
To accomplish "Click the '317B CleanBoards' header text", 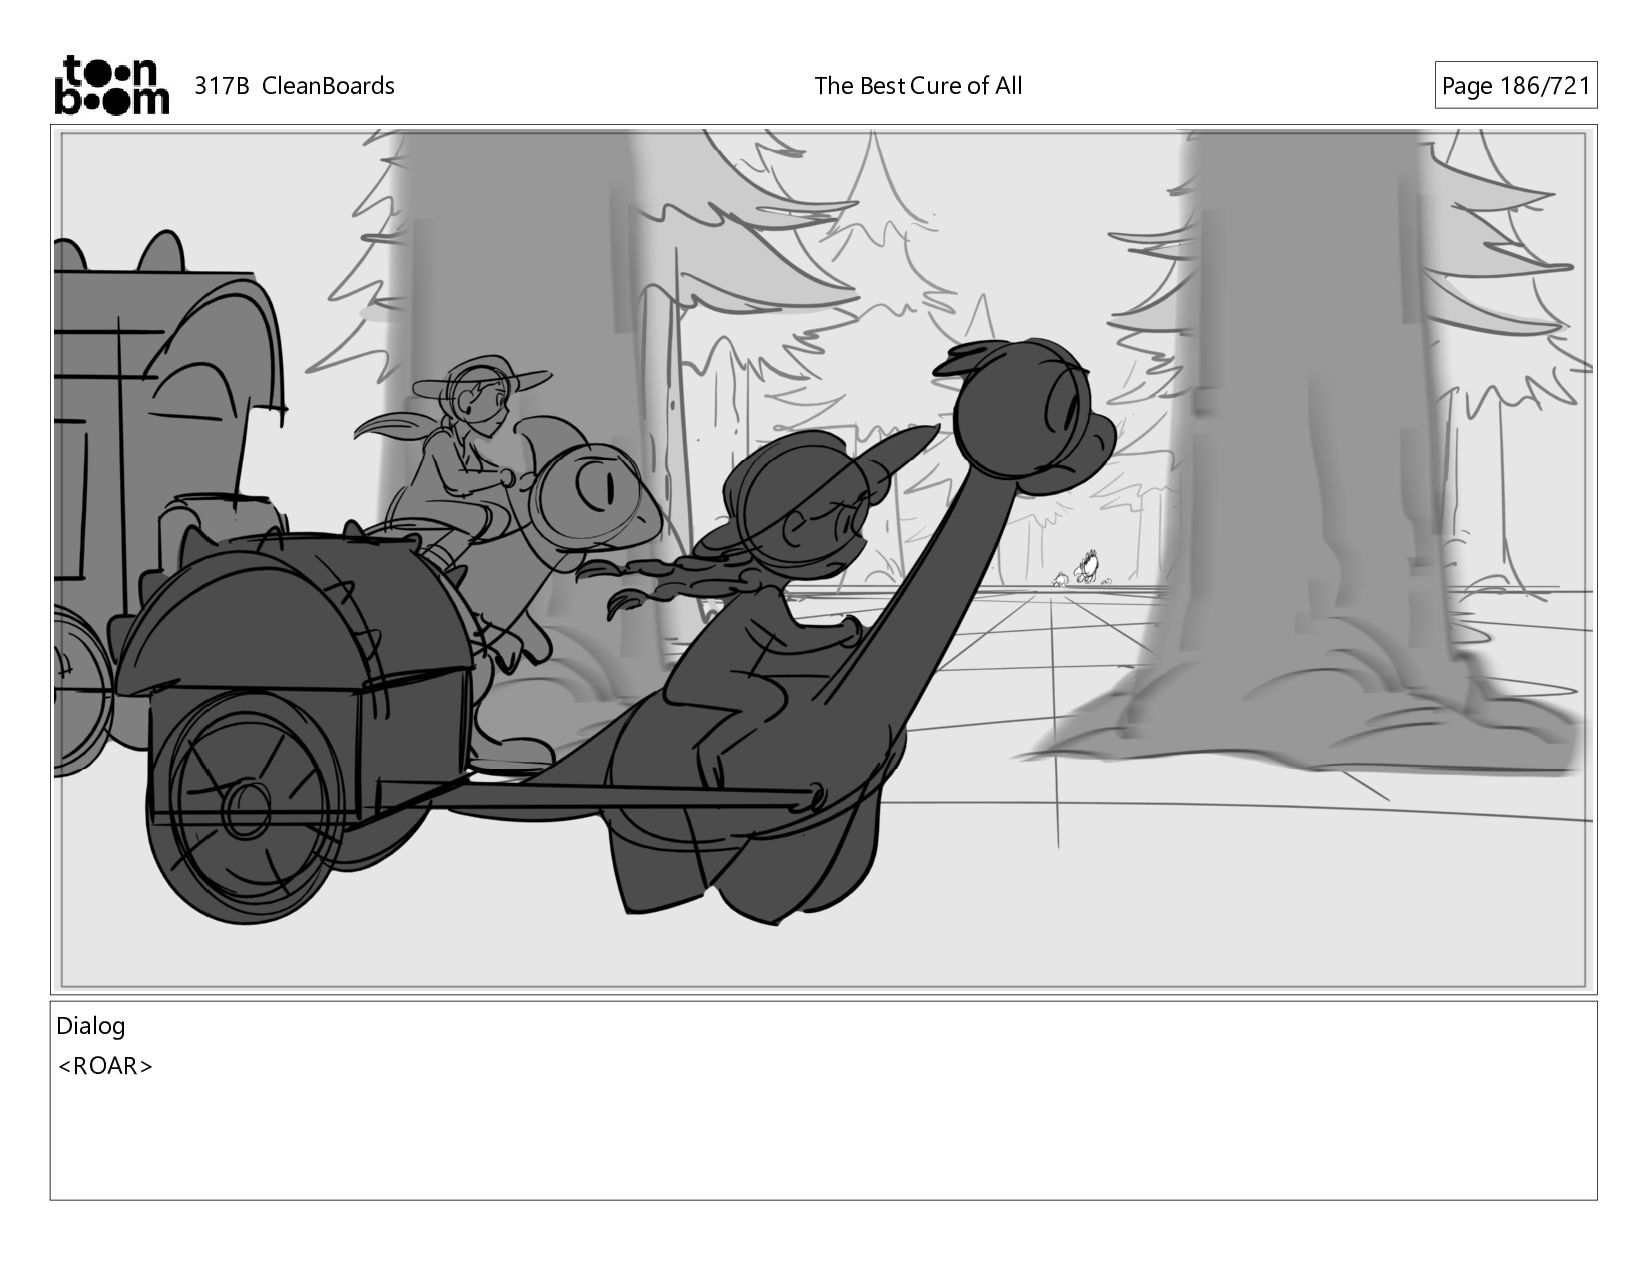I will click(294, 86).
